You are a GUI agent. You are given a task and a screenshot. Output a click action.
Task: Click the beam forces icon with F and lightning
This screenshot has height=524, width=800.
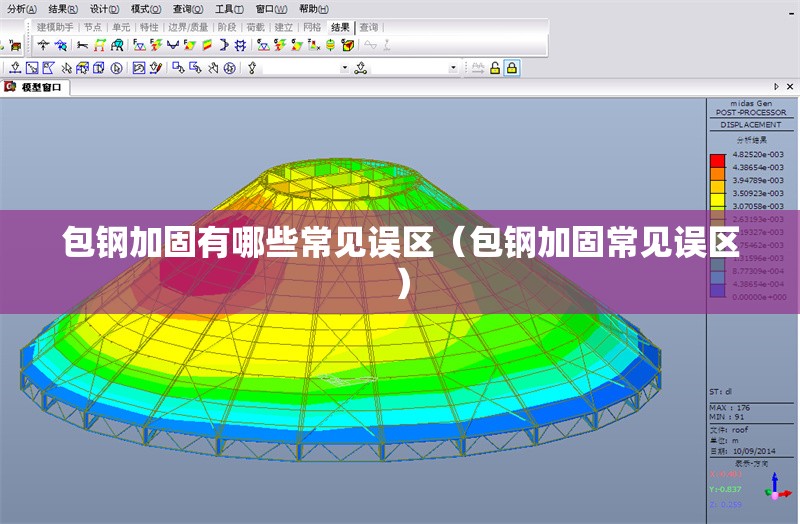(x=156, y=45)
